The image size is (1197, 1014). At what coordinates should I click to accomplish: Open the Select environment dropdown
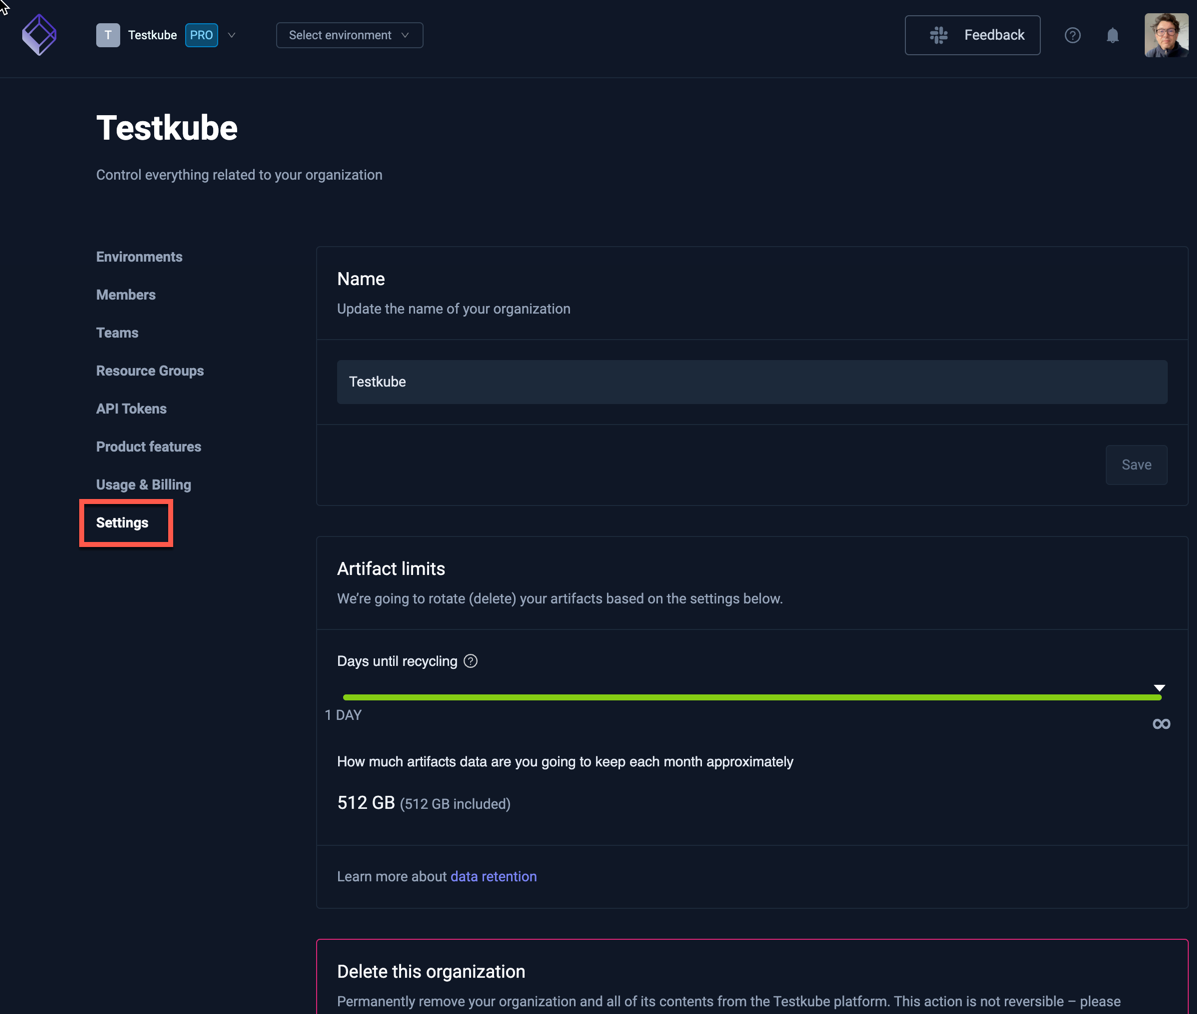pyautogui.click(x=350, y=35)
